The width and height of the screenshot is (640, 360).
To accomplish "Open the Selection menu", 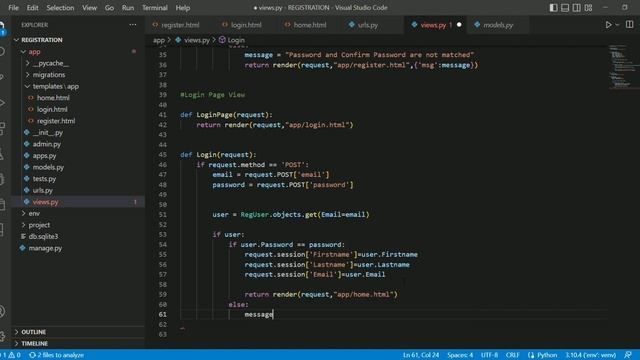I will pos(60,8).
